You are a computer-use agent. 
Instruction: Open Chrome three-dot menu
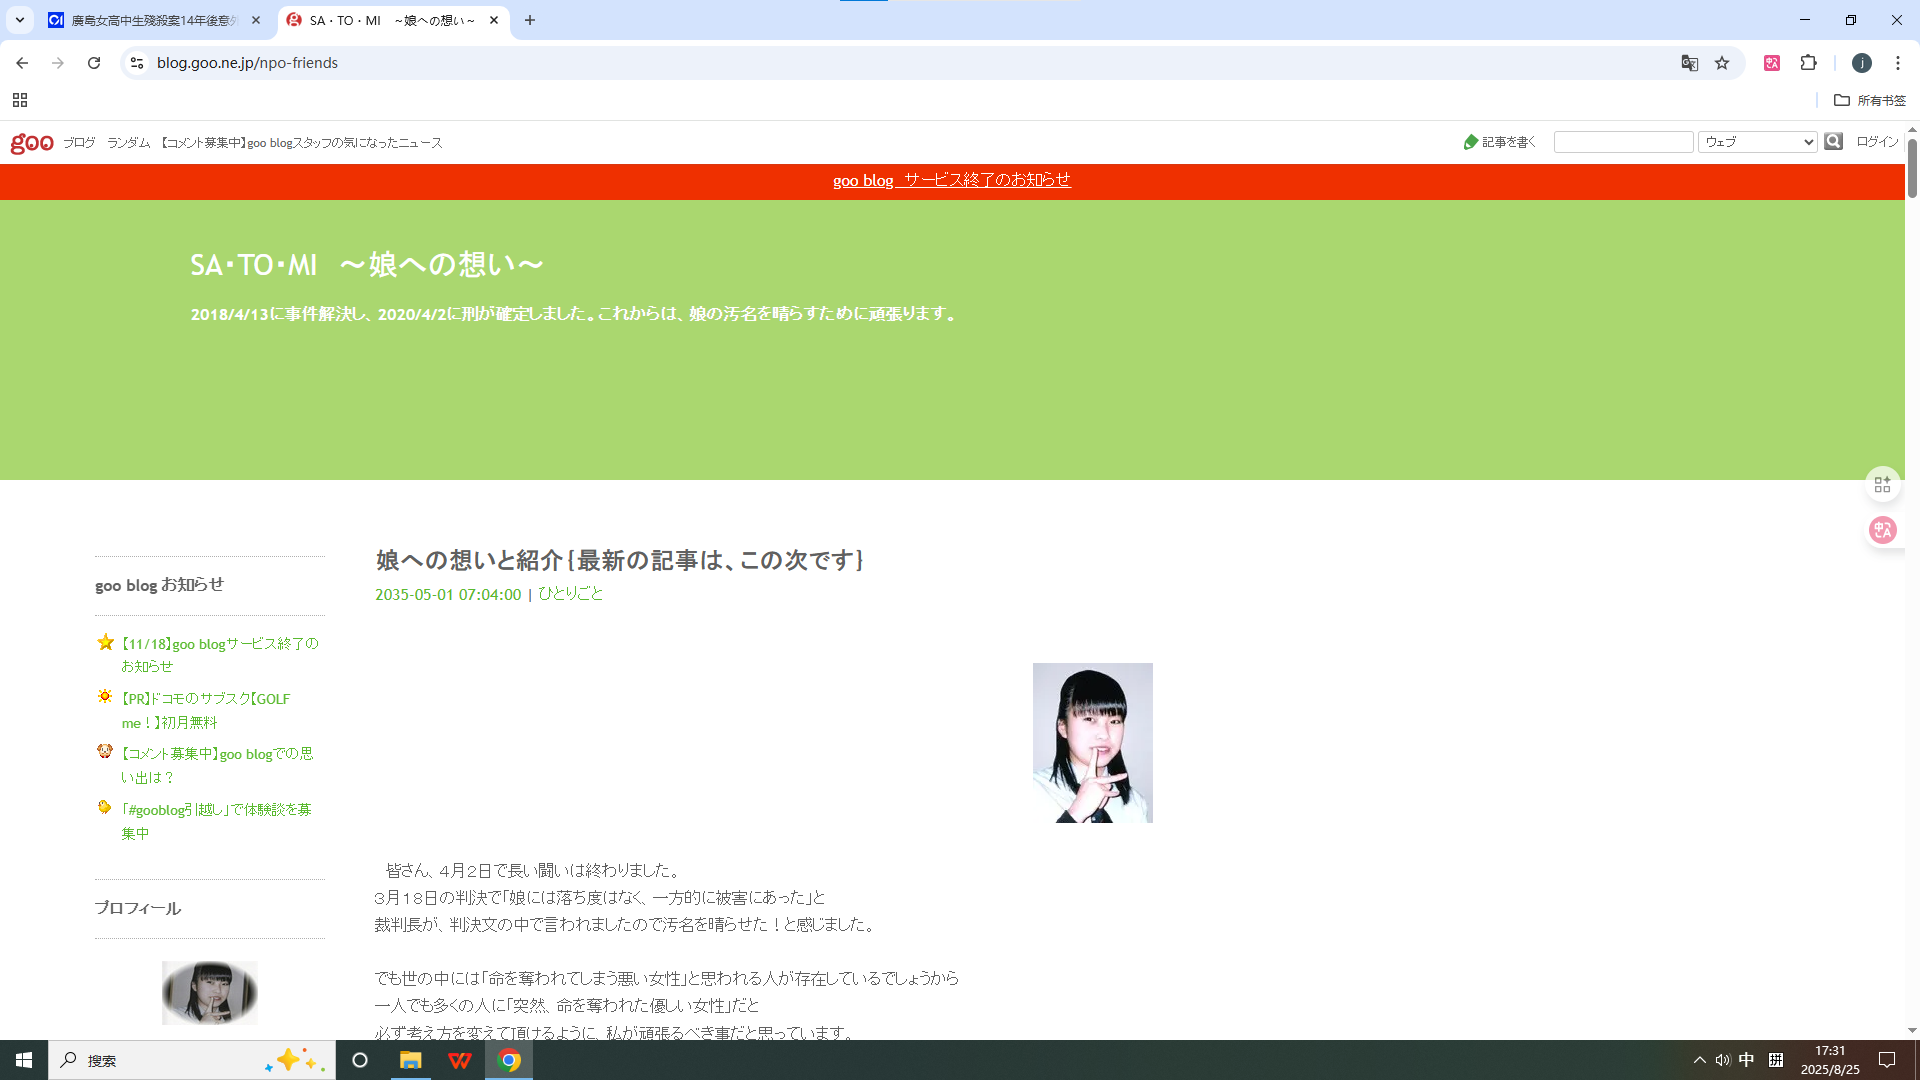click(x=1897, y=63)
